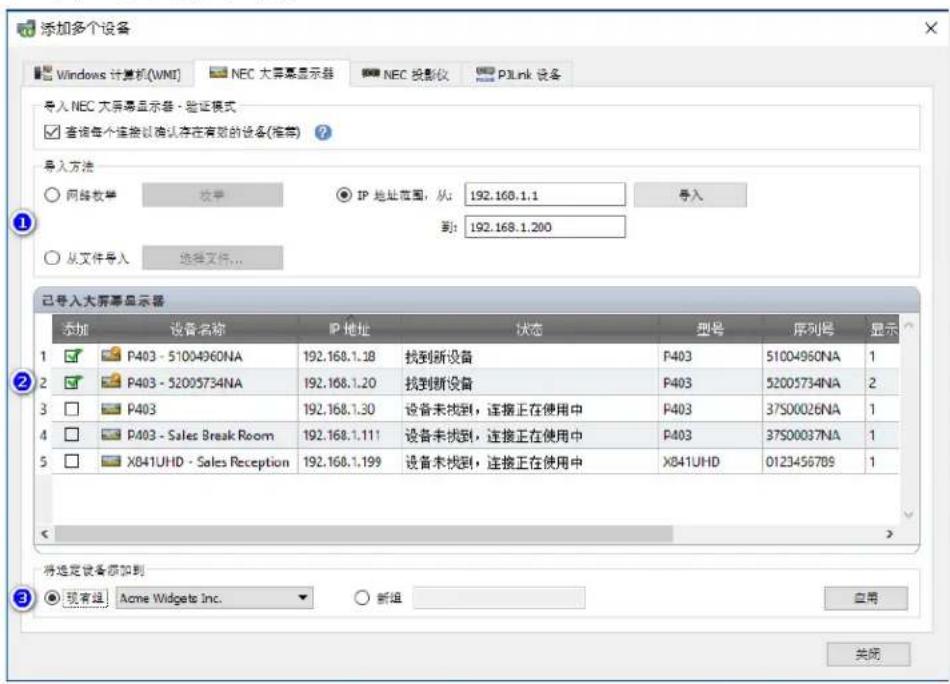
Task: Select the 网络枚举 radio button
Action: 52,194
